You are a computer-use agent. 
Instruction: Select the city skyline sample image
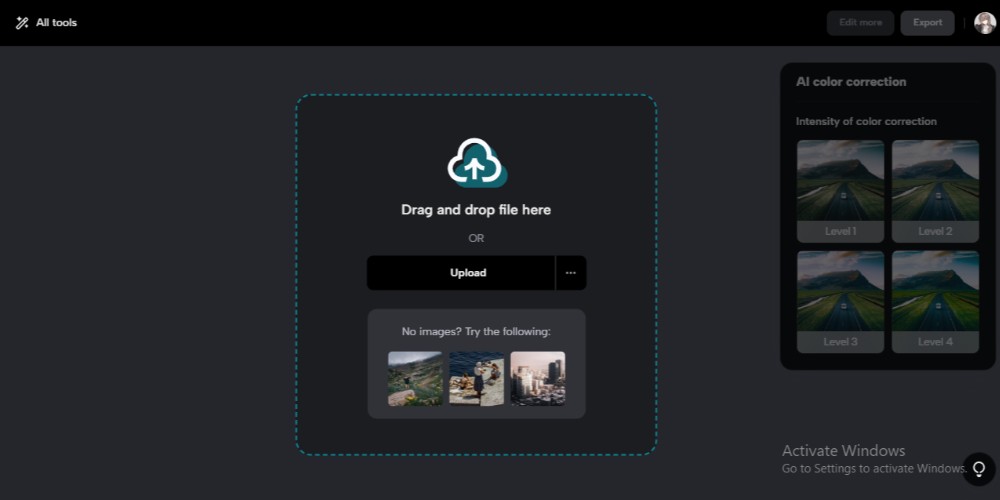538,379
